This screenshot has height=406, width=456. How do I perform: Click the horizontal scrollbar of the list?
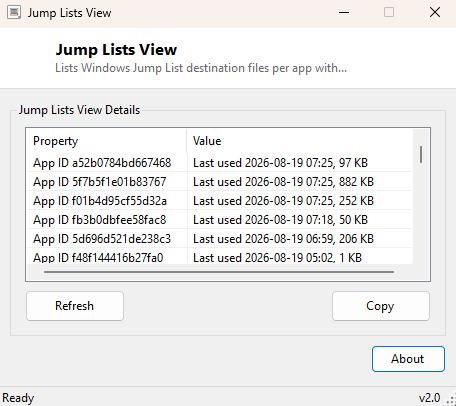(219, 272)
